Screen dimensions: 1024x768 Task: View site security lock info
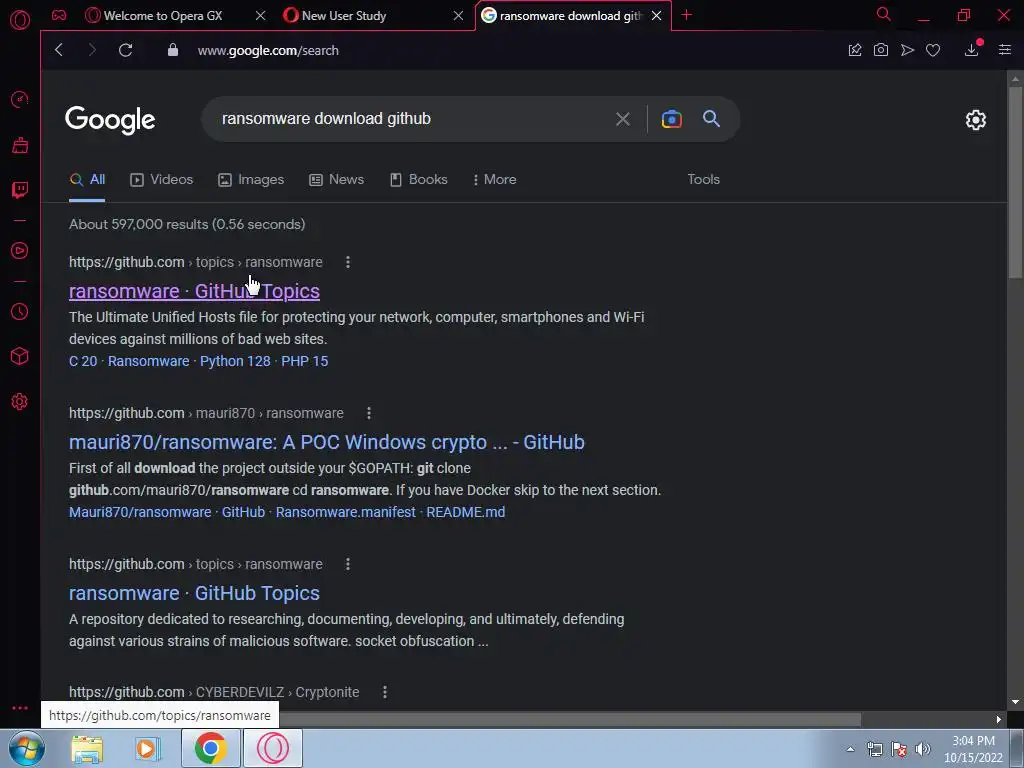[x=172, y=50]
